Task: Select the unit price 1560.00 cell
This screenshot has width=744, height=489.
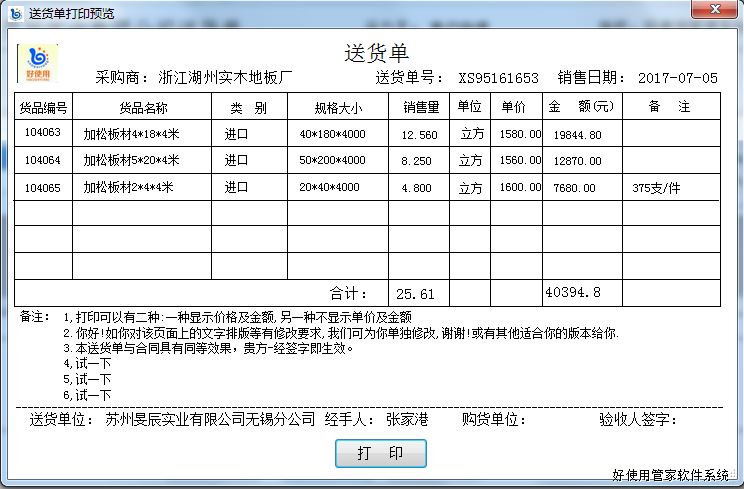Action: (520, 160)
